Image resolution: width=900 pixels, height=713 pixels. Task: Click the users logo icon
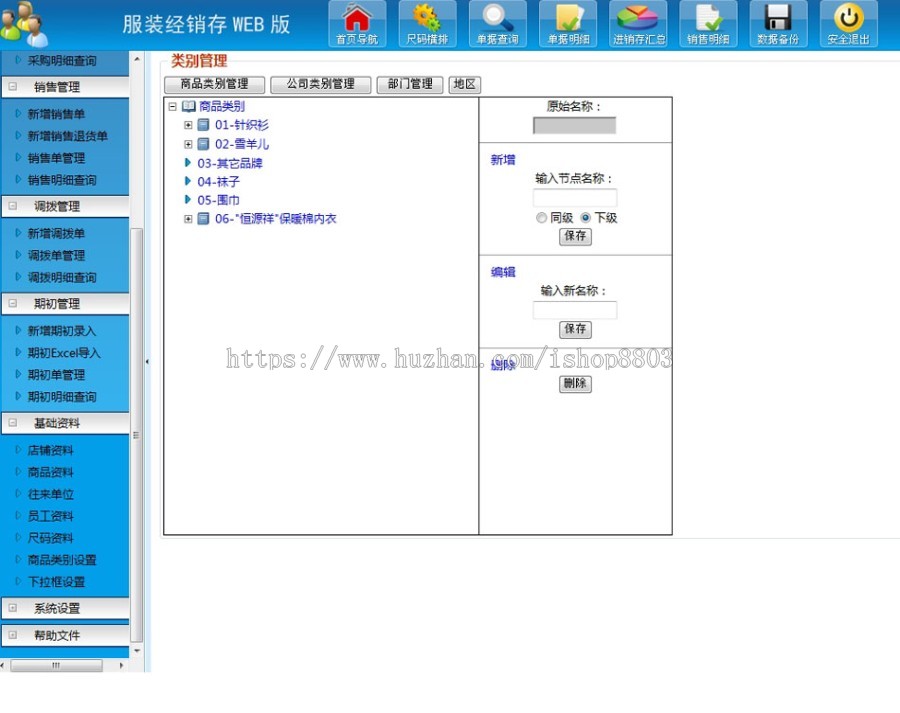24,24
